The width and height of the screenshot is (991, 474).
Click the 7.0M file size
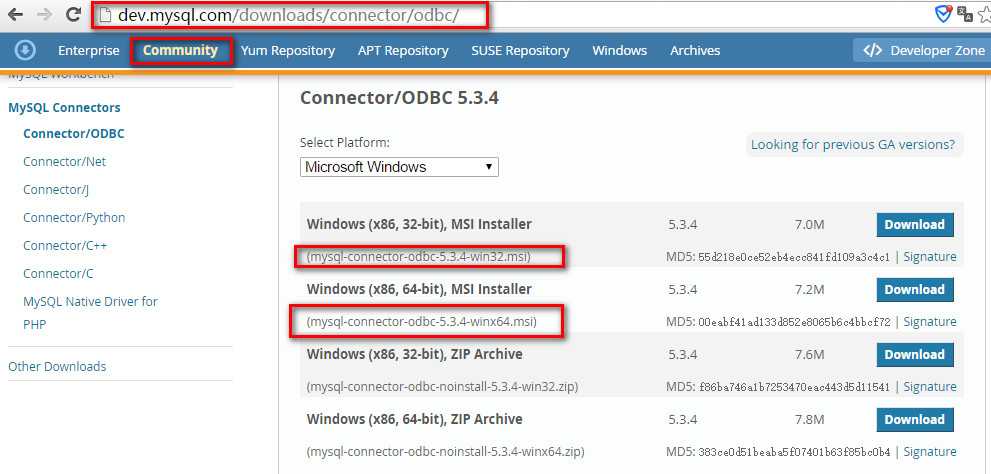[x=809, y=225]
